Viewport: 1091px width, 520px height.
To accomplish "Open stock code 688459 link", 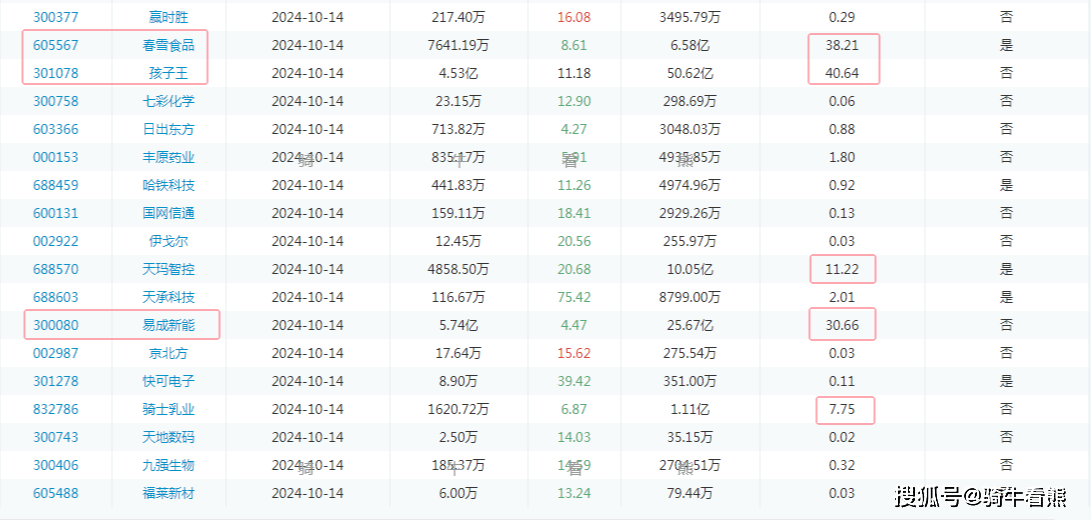I will click(x=56, y=185).
